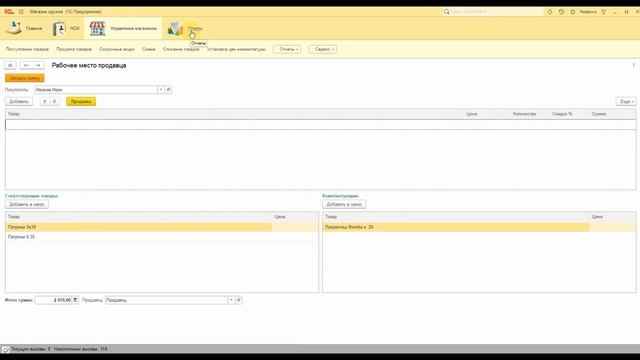Click Накопленные вызовы: 119 in status bar
This screenshot has width=640, height=360.
80,349
